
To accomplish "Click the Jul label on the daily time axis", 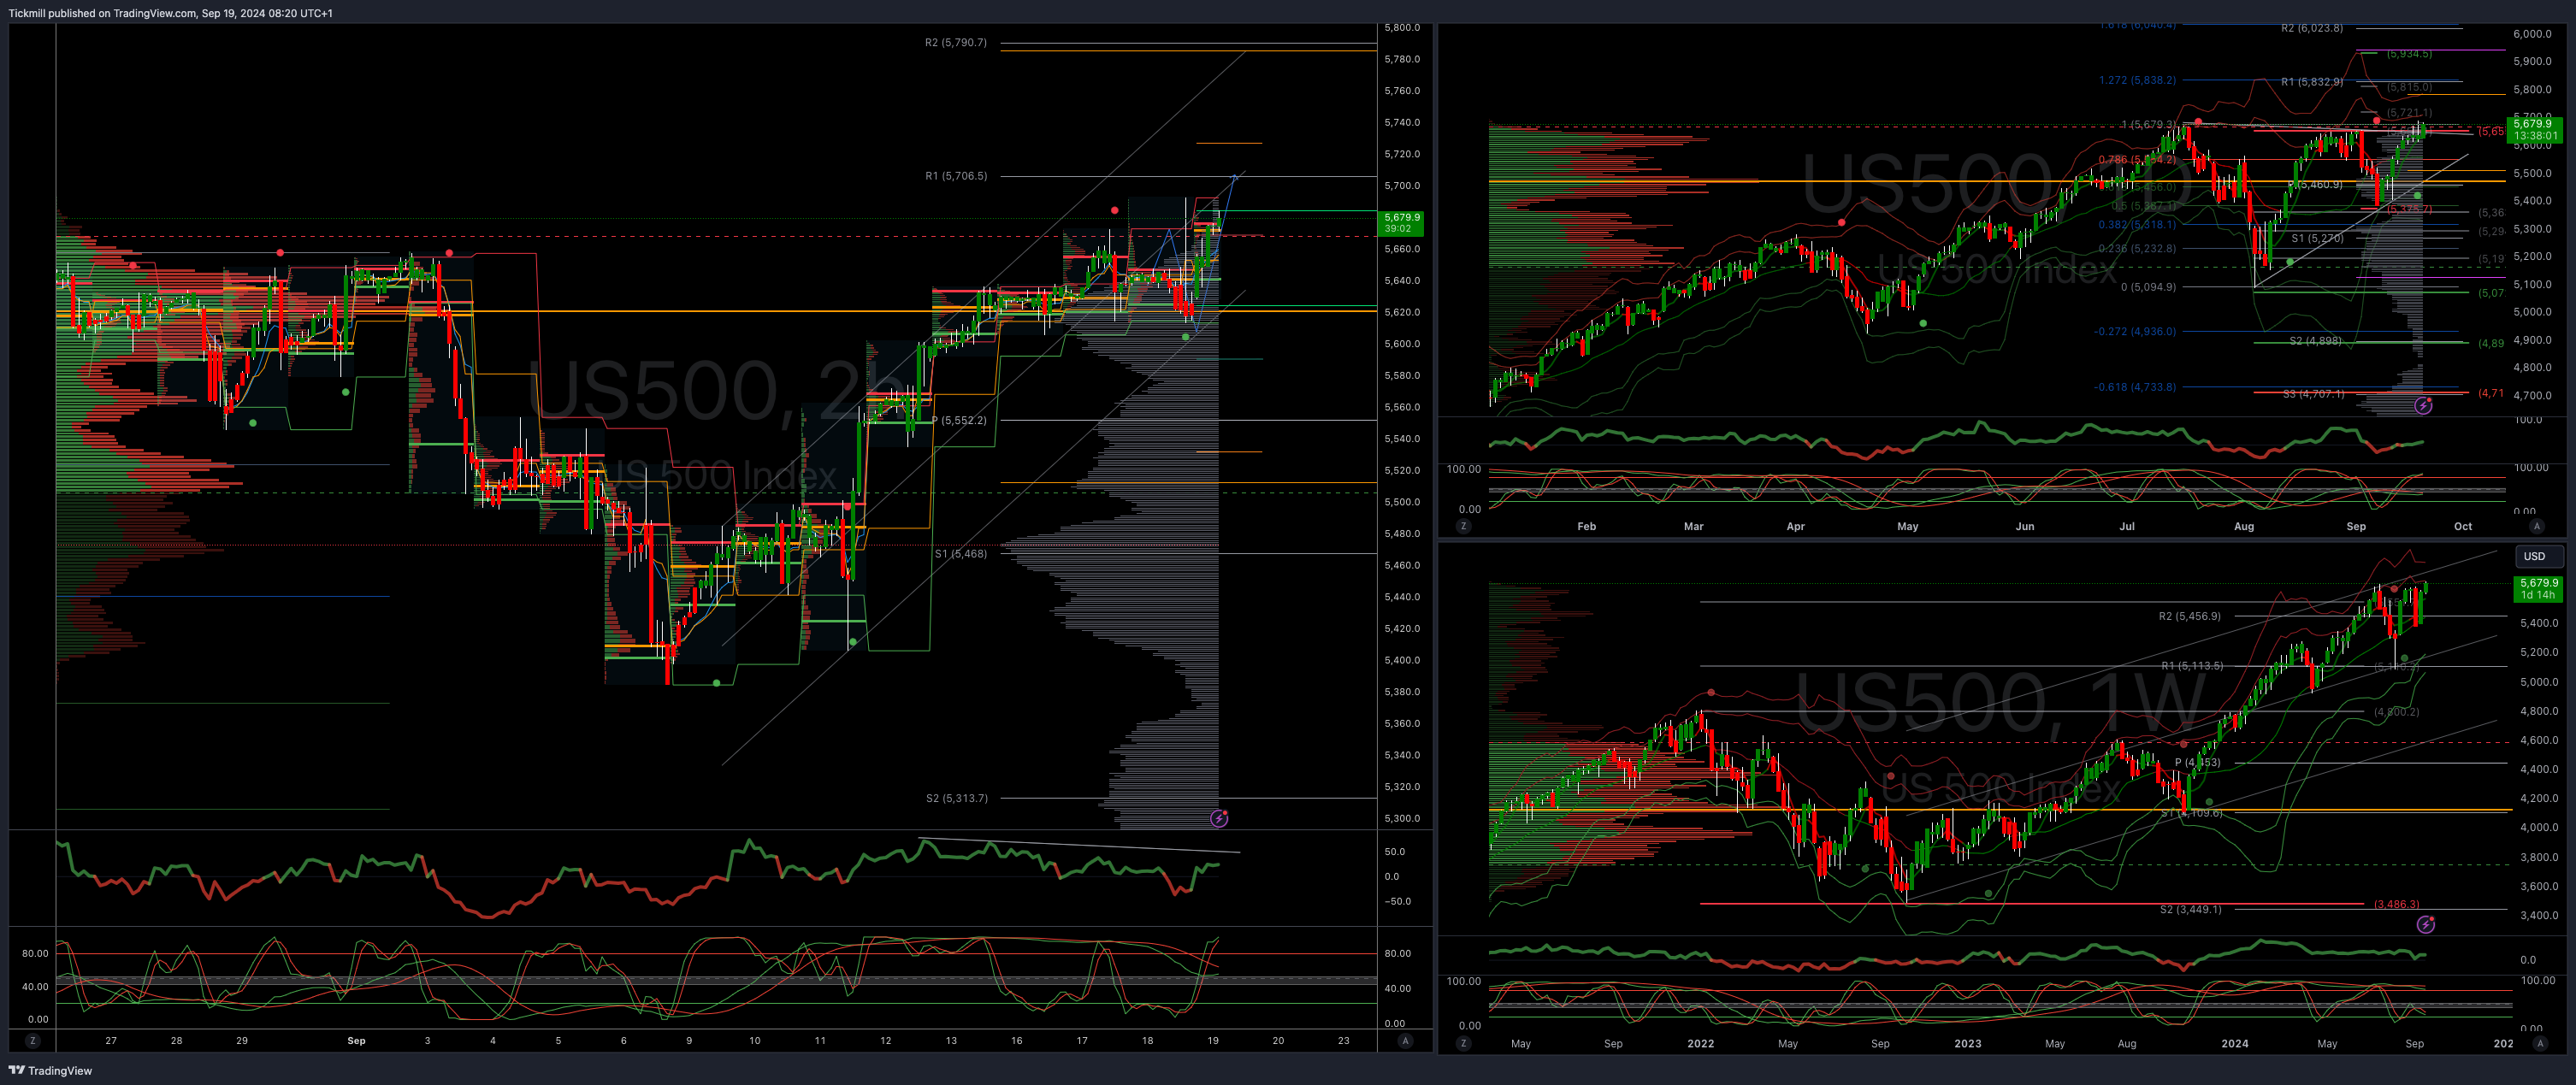I will pos(2126,526).
